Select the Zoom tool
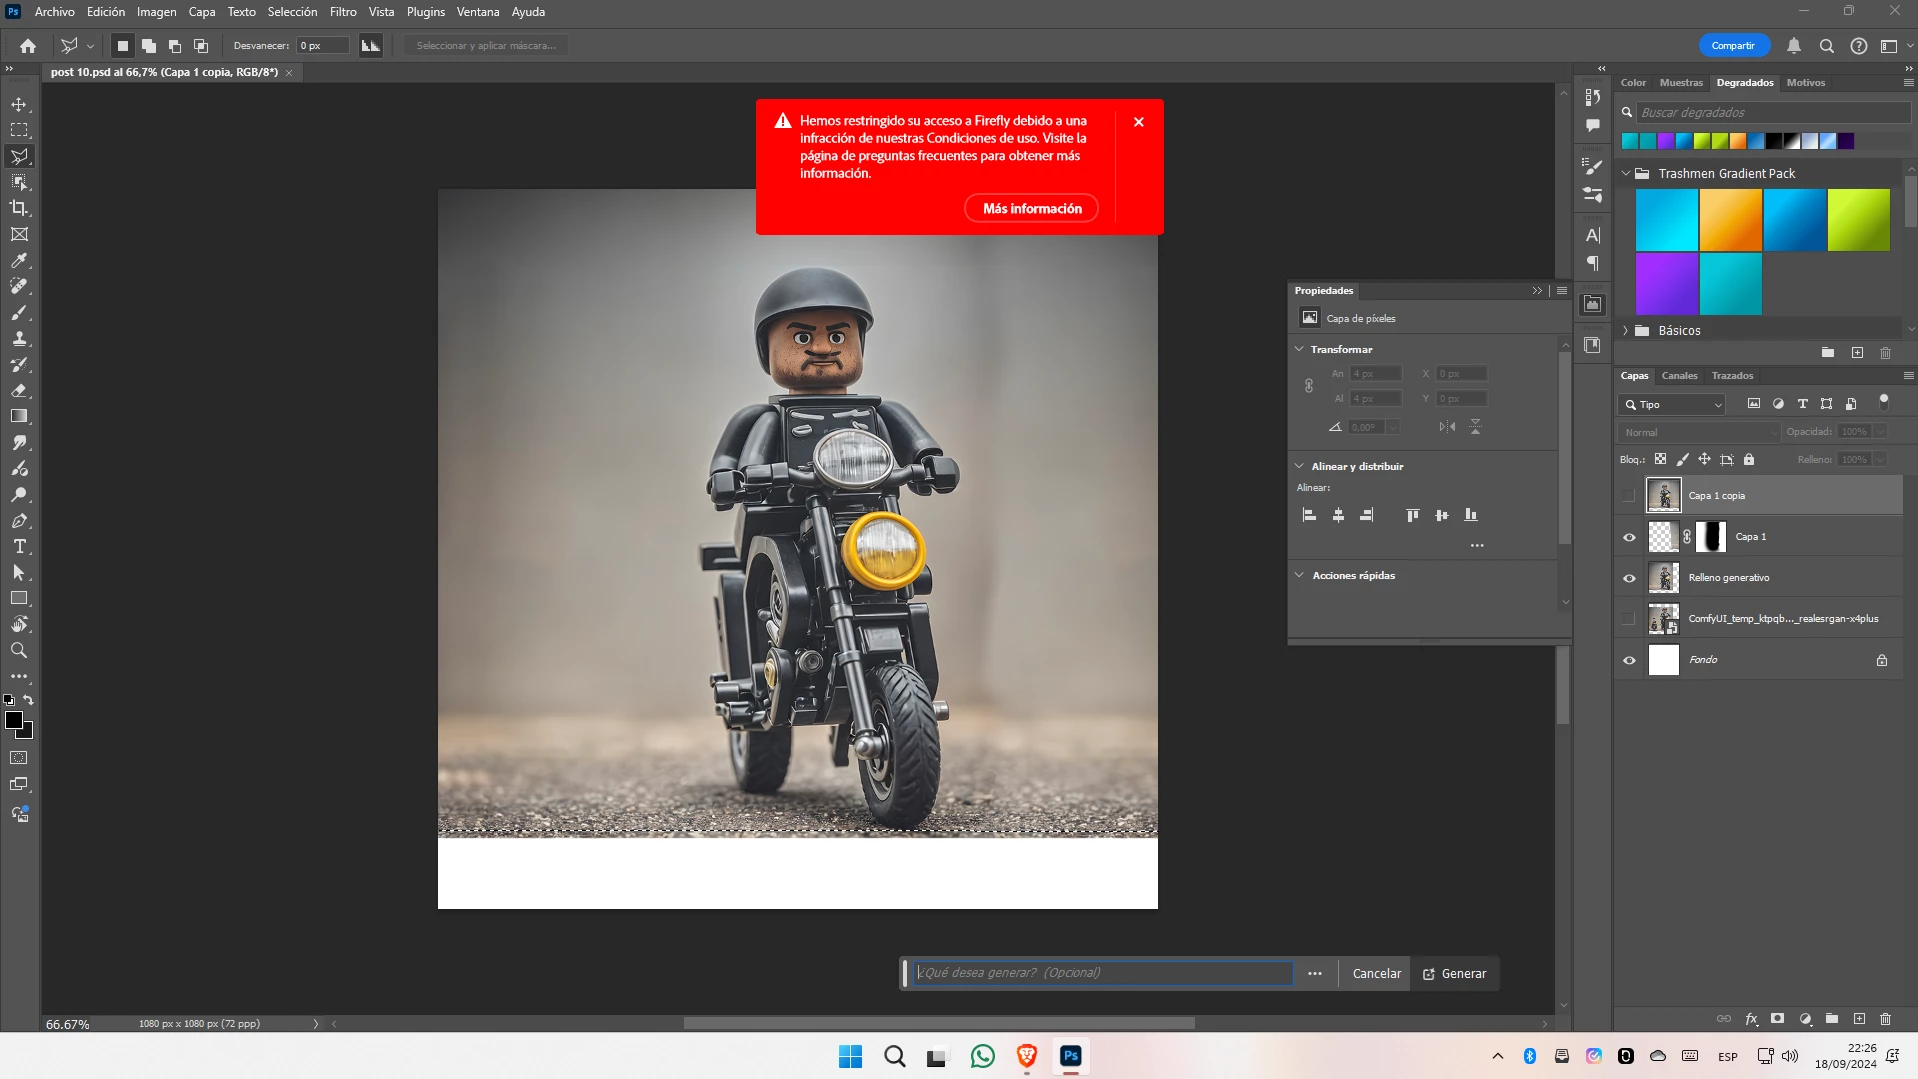Viewport: 1918px width, 1079px height. point(19,650)
